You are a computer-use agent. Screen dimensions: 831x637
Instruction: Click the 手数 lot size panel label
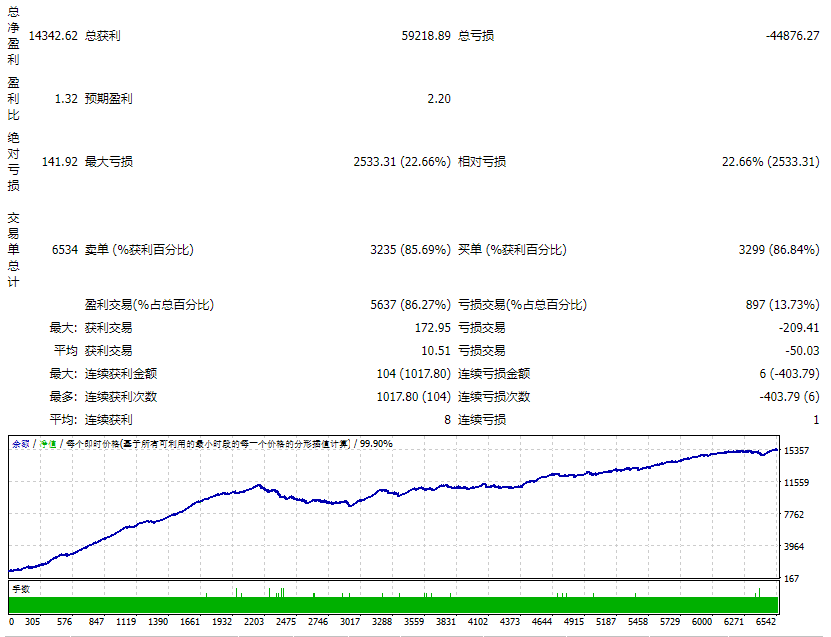coord(22,589)
